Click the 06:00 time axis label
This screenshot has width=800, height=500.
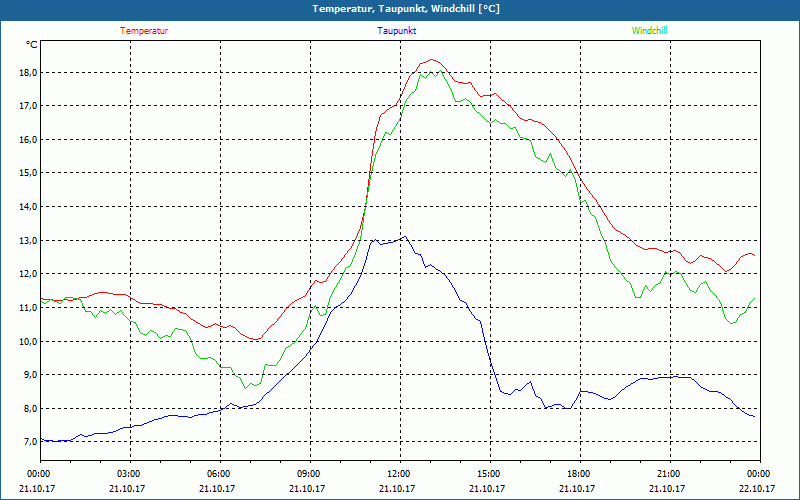point(220,474)
